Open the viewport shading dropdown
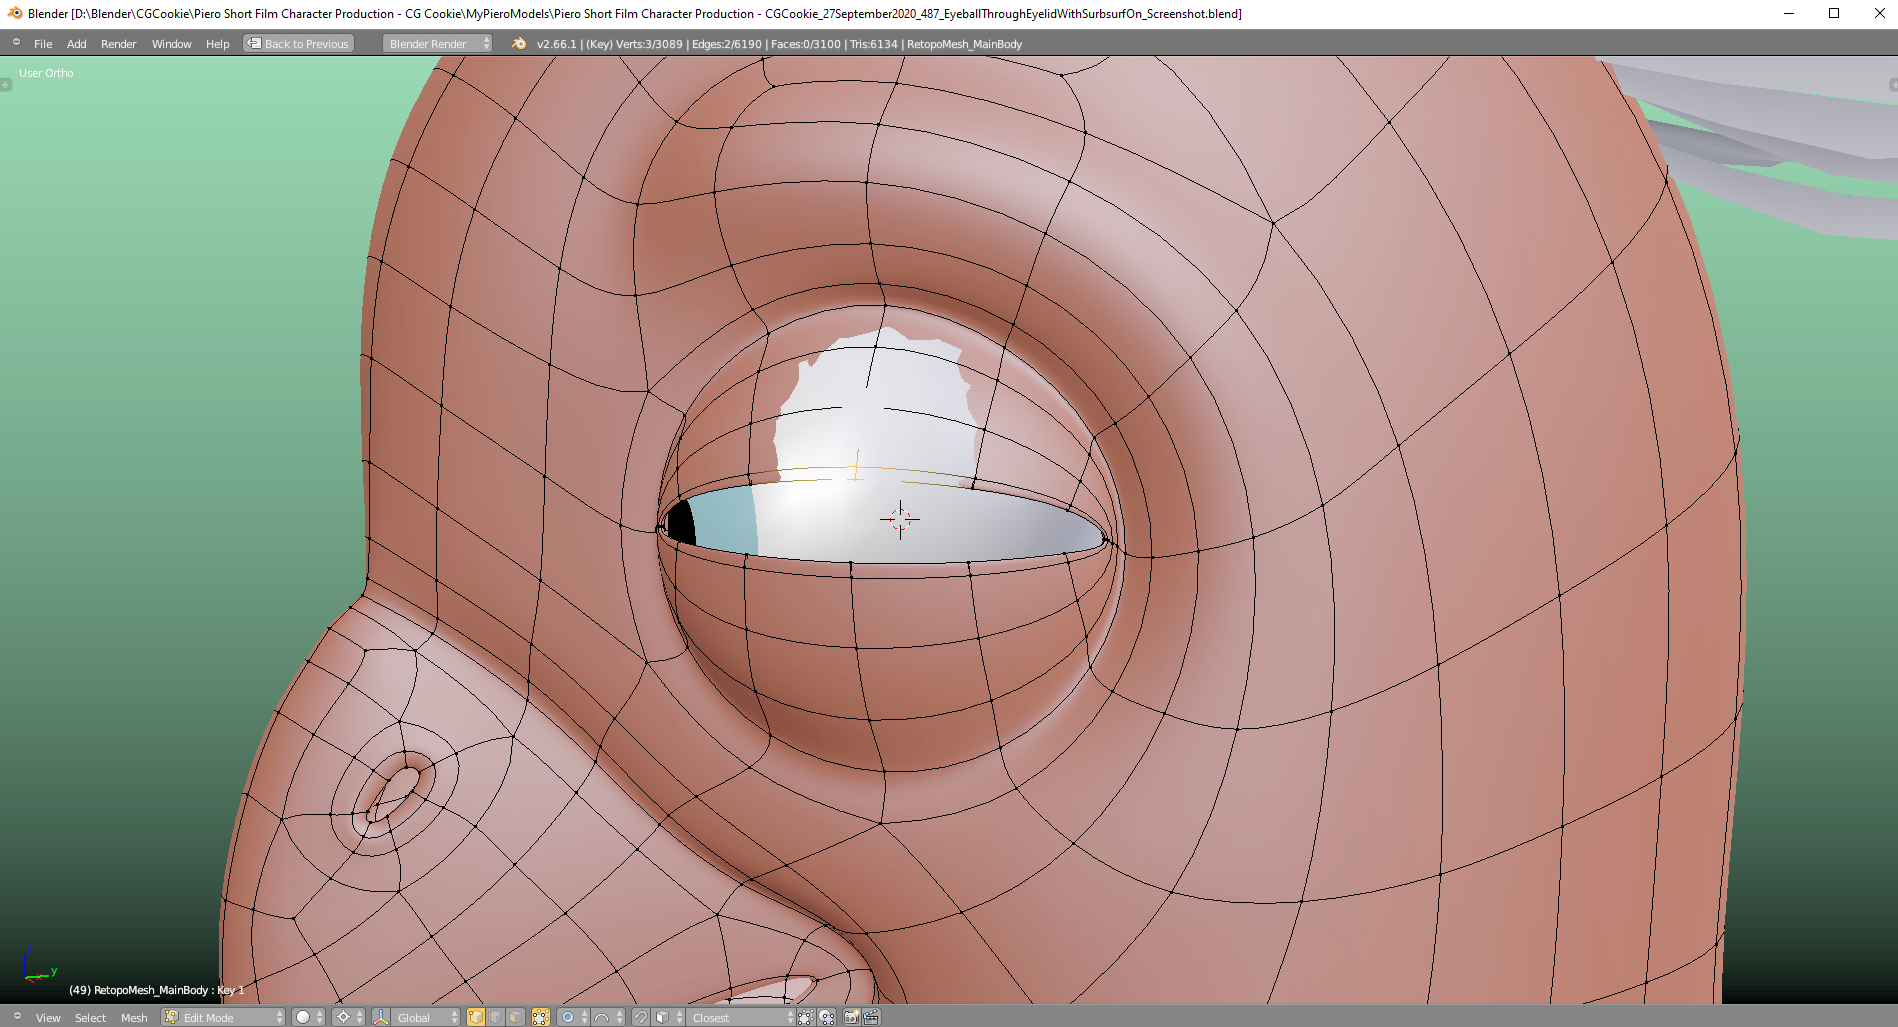 click(x=308, y=1017)
